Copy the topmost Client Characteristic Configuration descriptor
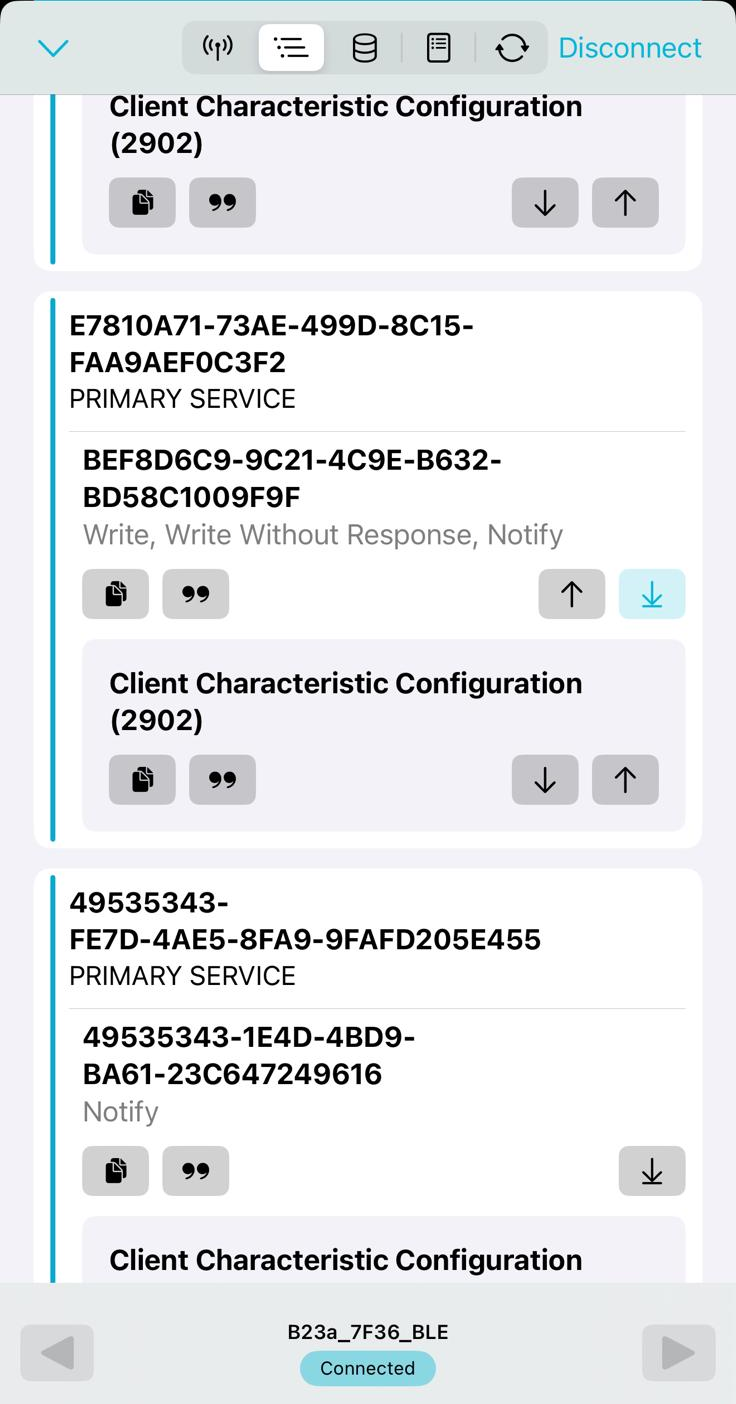Screen dimensions: 736x1404 click(143, 203)
